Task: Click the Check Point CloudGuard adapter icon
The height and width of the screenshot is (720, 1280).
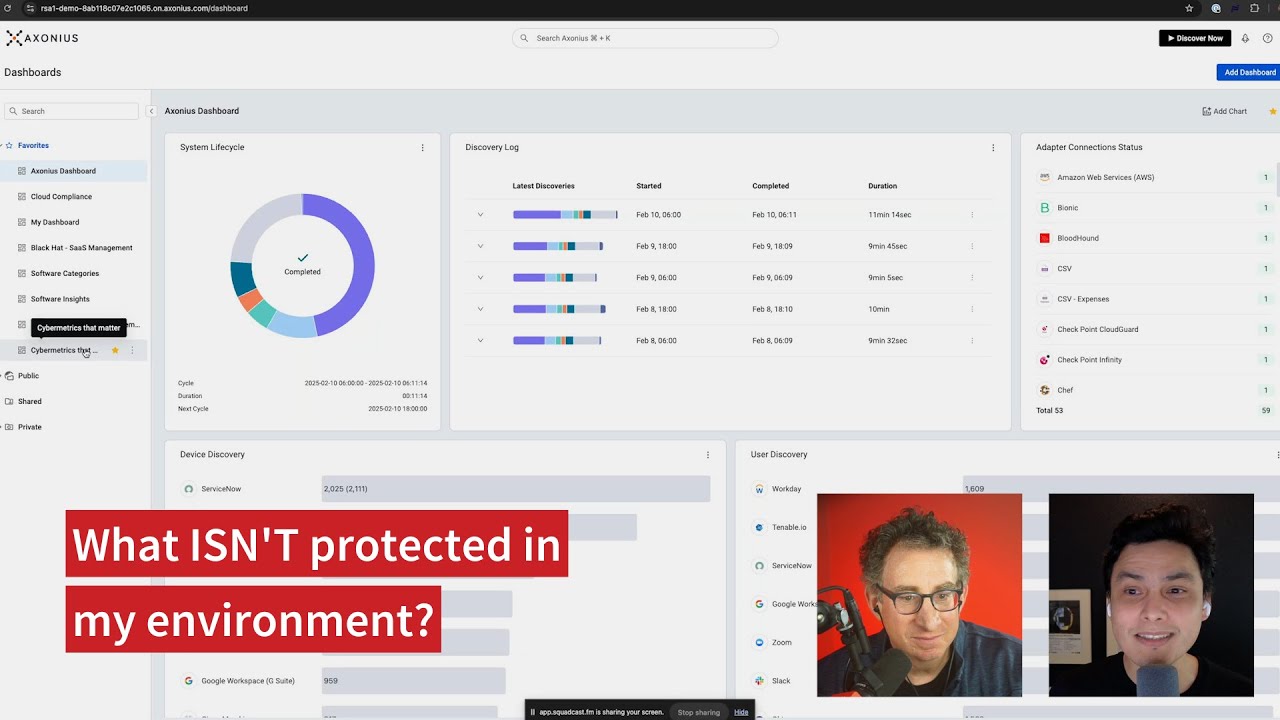Action: 1045,329
